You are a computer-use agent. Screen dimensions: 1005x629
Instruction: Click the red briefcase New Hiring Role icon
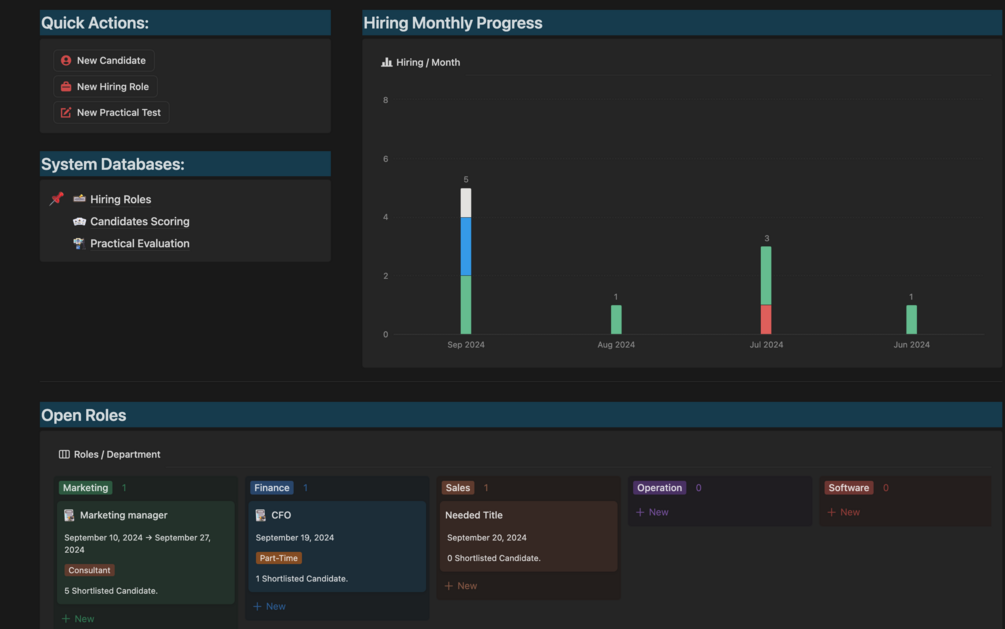point(65,87)
